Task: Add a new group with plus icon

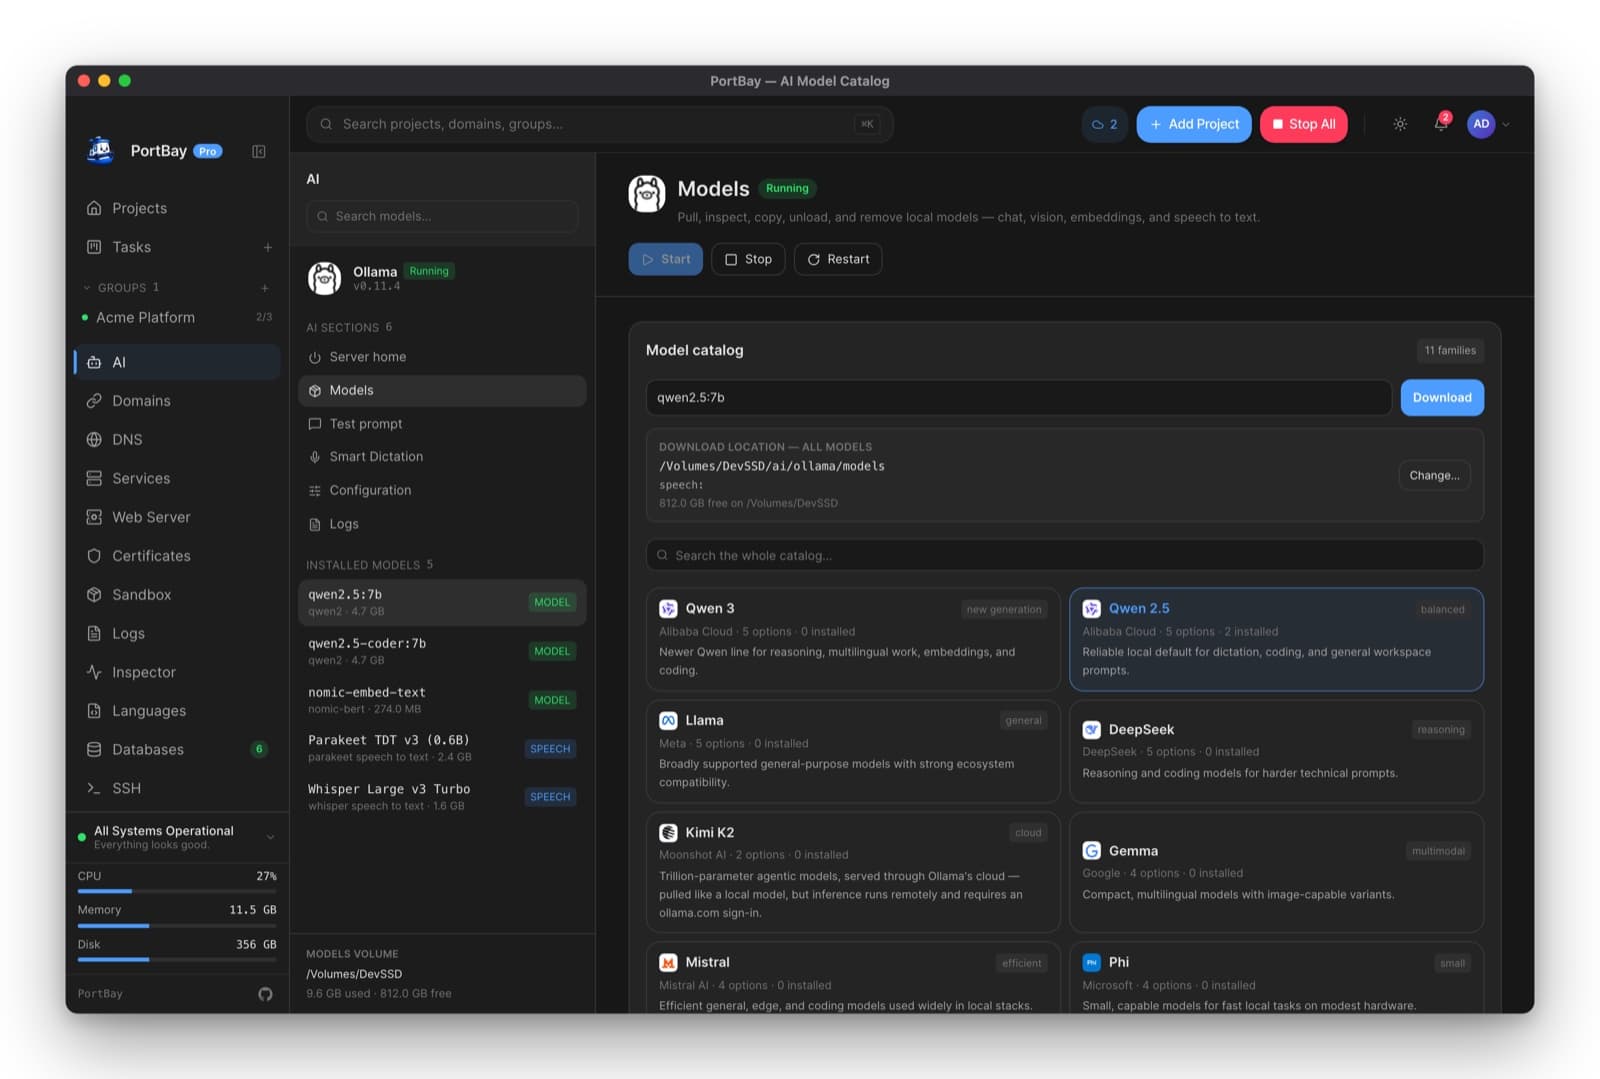Action: tap(265, 288)
